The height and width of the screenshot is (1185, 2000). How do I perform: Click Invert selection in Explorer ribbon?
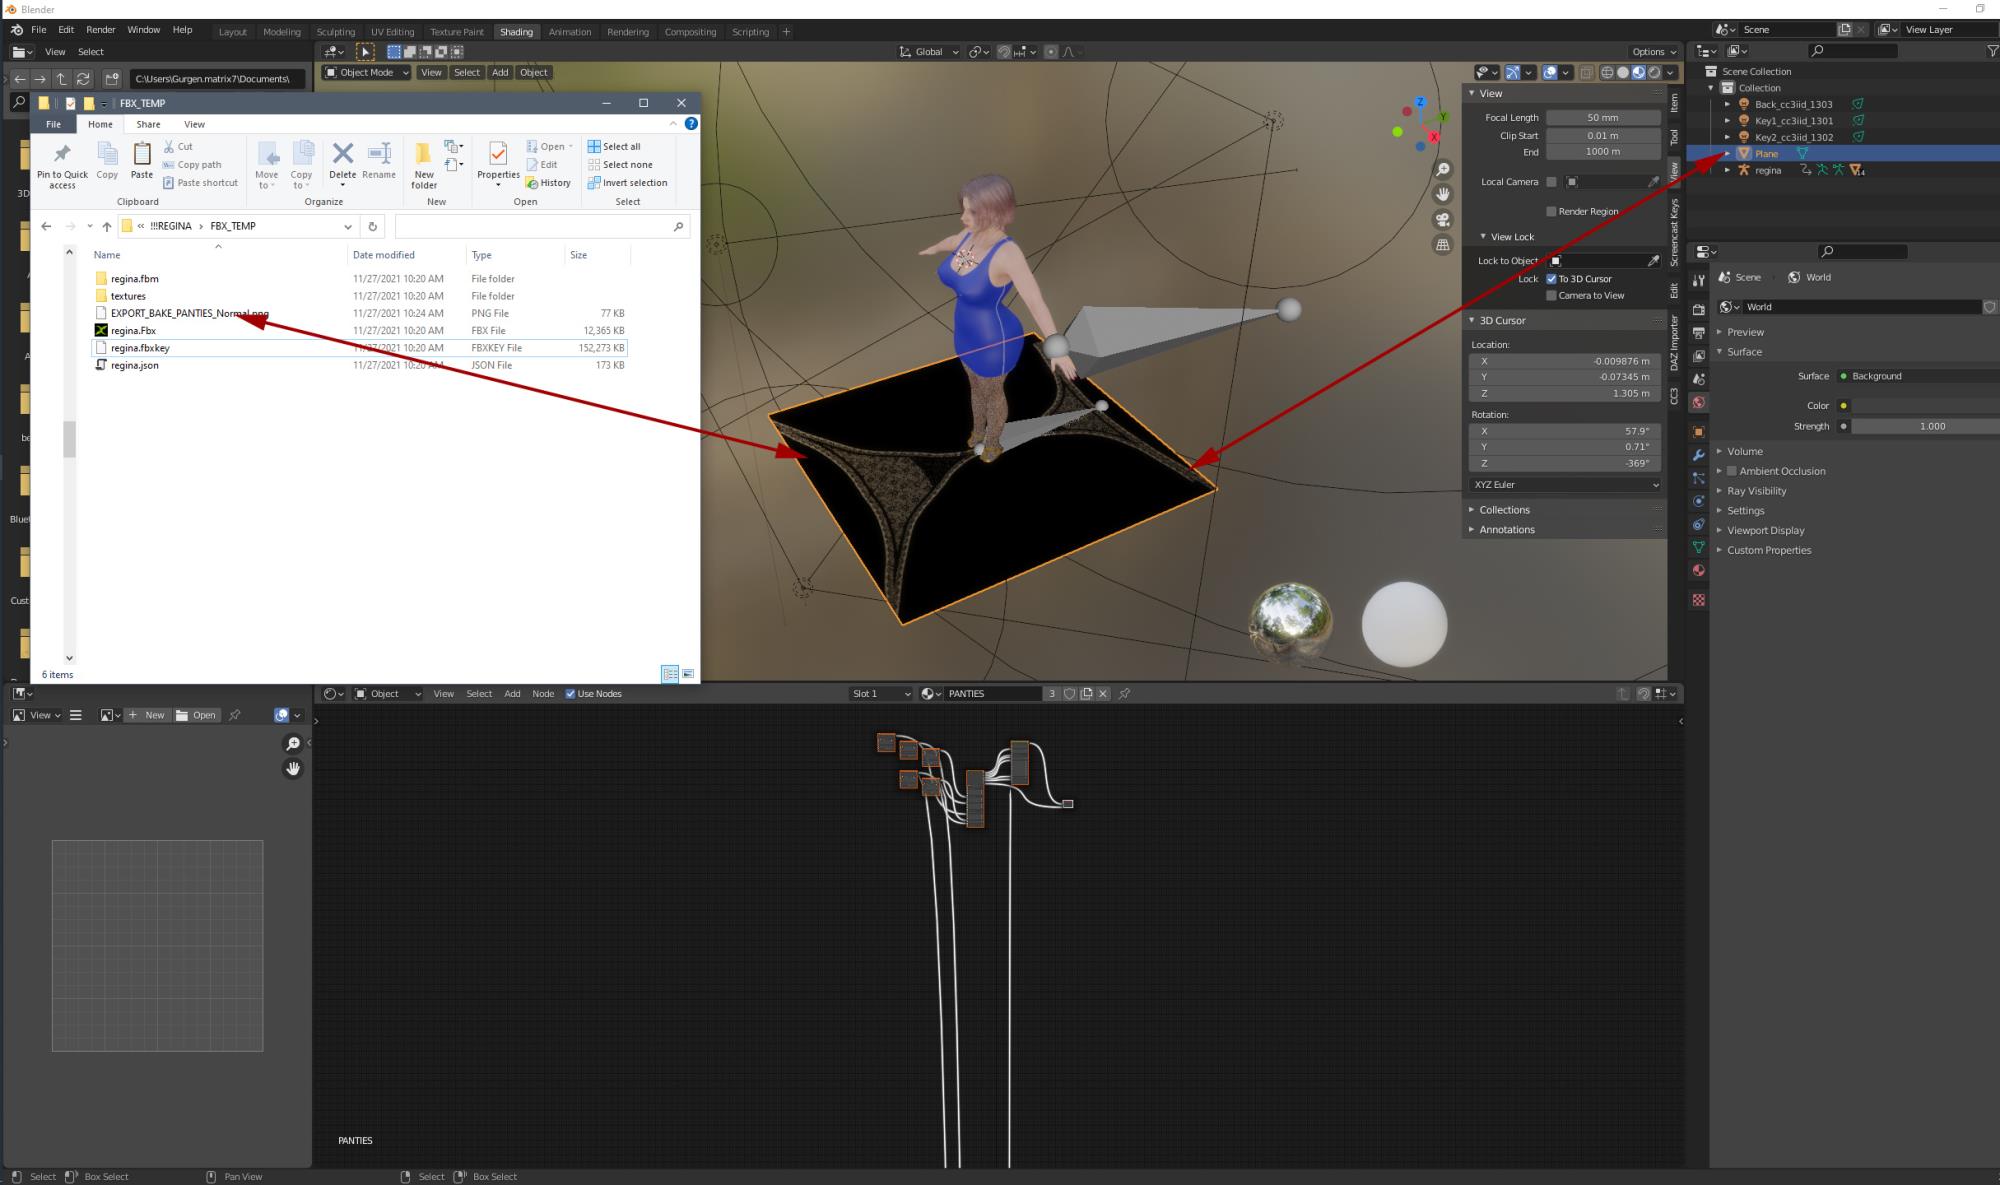(x=627, y=183)
